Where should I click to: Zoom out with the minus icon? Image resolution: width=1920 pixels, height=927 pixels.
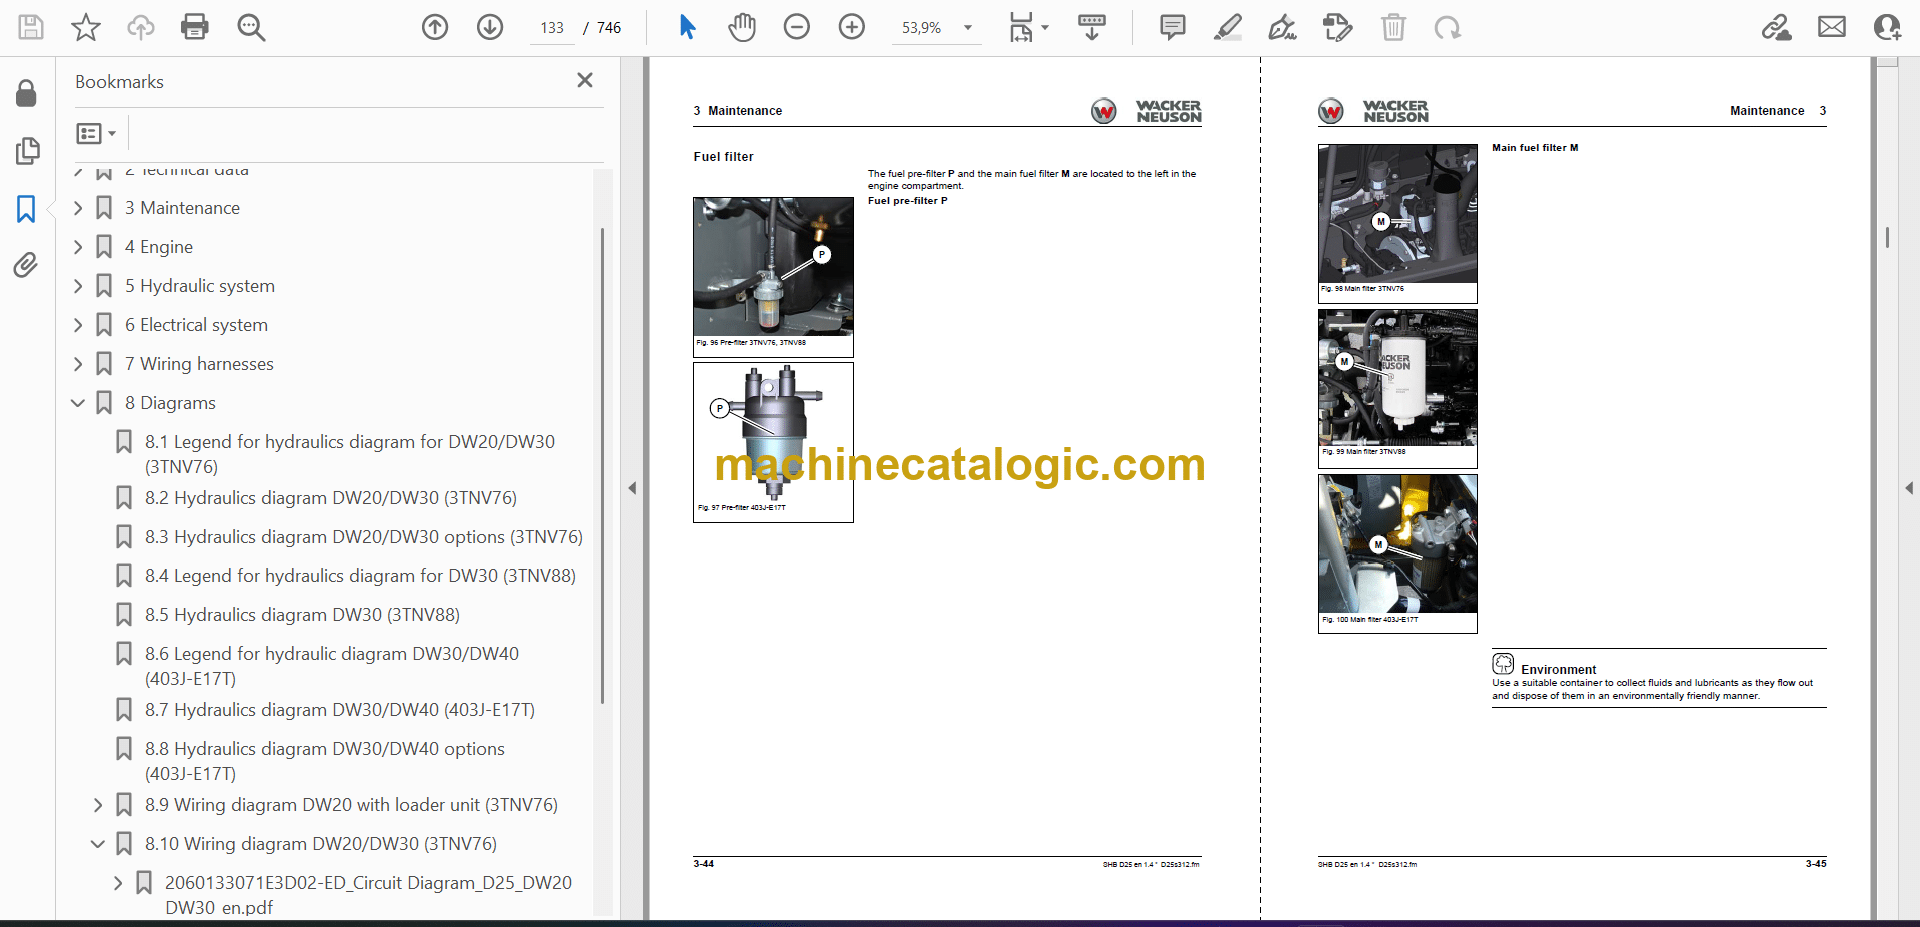797,27
